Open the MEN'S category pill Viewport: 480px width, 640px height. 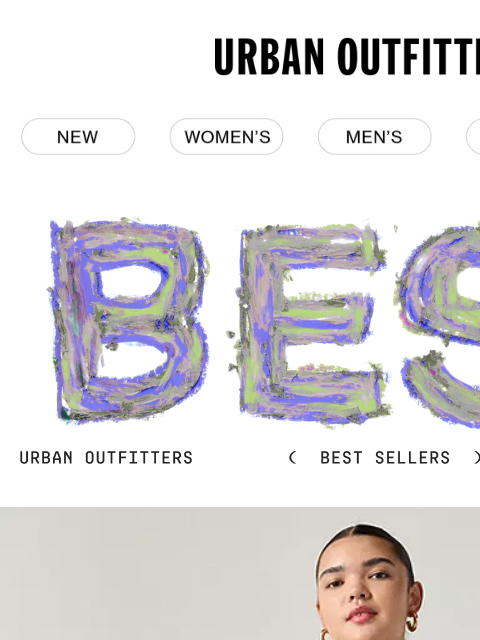(375, 137)
